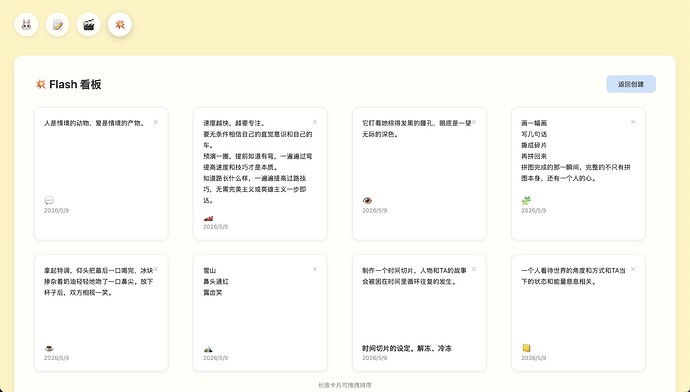Screen dimensions: 690x392
Task: Open the notepad pencil icon page
Action: point(58,24)
